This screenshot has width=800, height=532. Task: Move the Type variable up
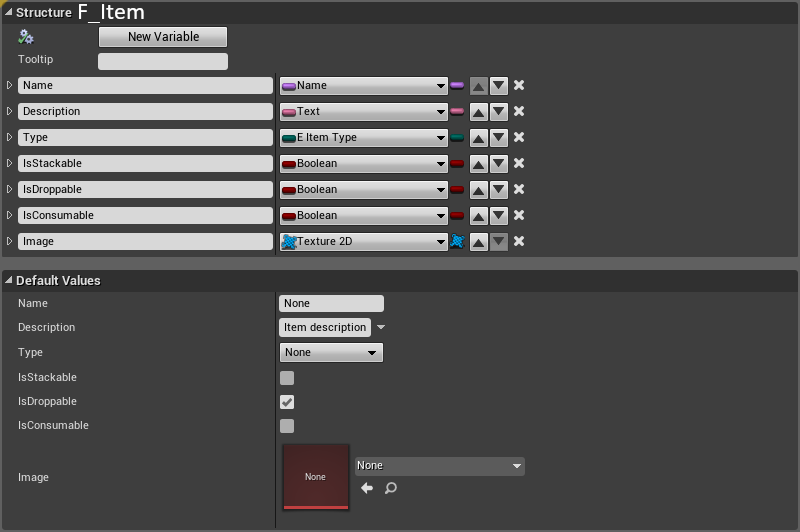[479, 138]
